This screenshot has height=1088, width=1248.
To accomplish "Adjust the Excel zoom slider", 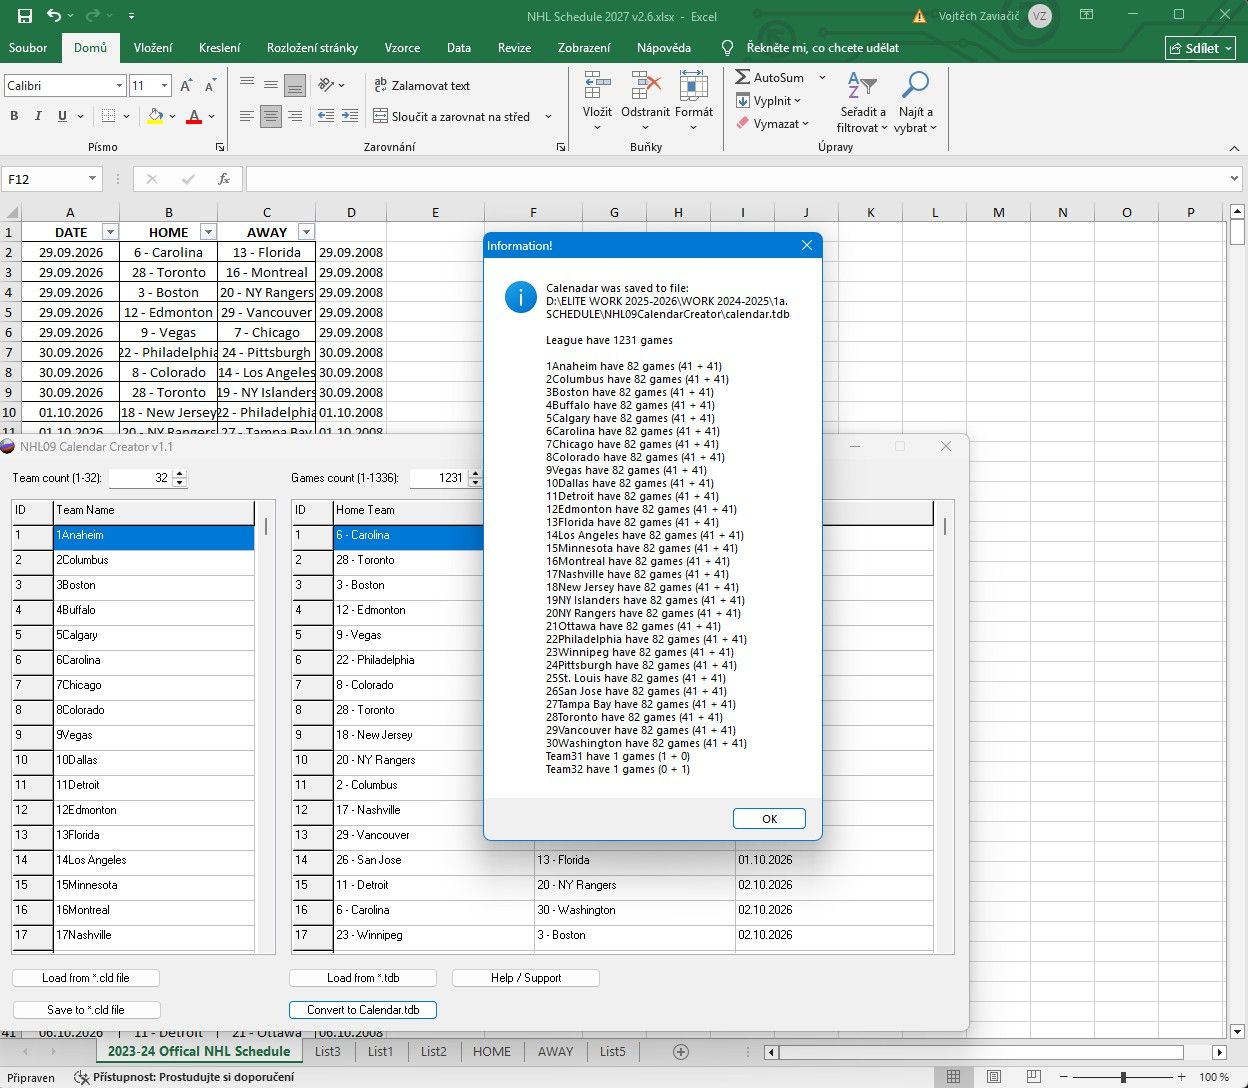I will (1123, 1077).
